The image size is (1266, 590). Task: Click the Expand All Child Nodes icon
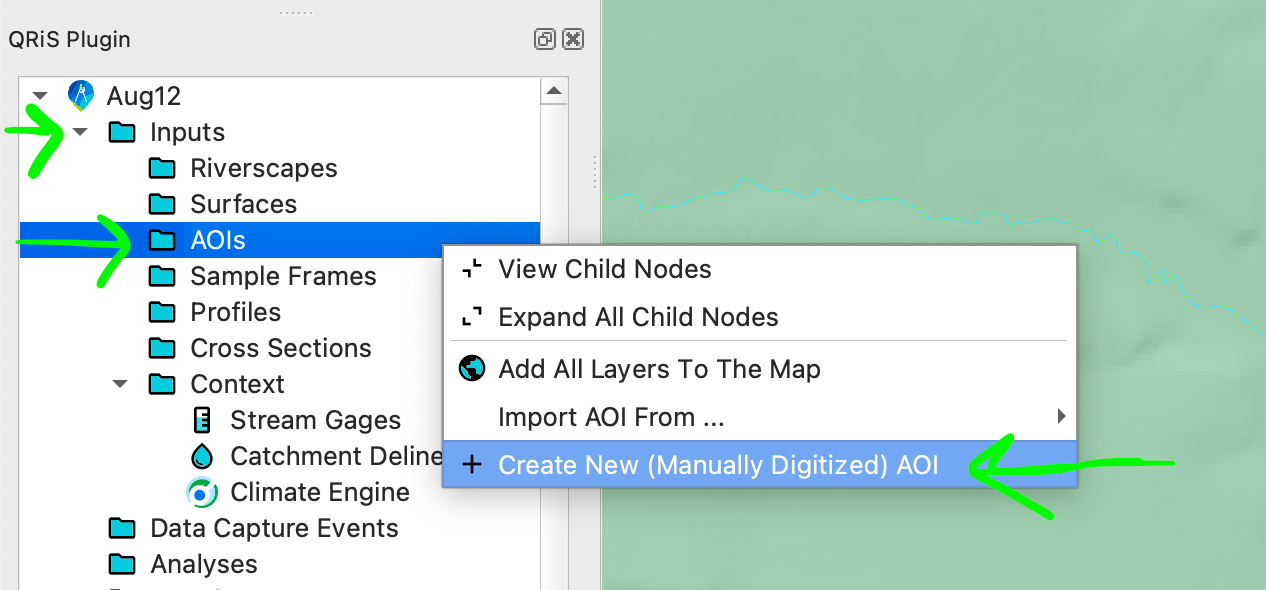tap(471, 317)
